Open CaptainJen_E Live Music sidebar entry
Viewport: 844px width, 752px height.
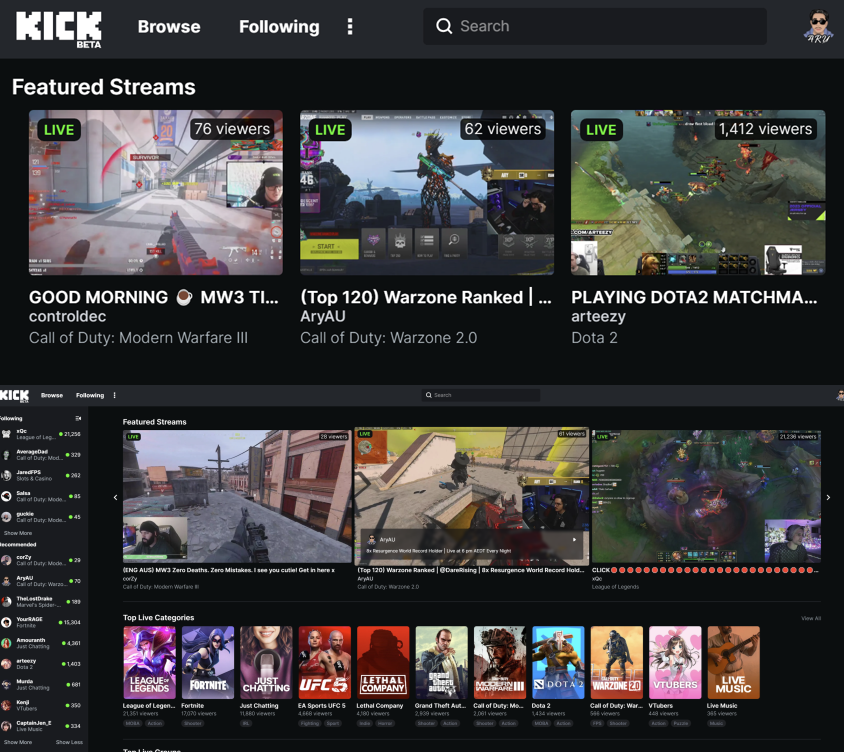click(x=41, y=726)
